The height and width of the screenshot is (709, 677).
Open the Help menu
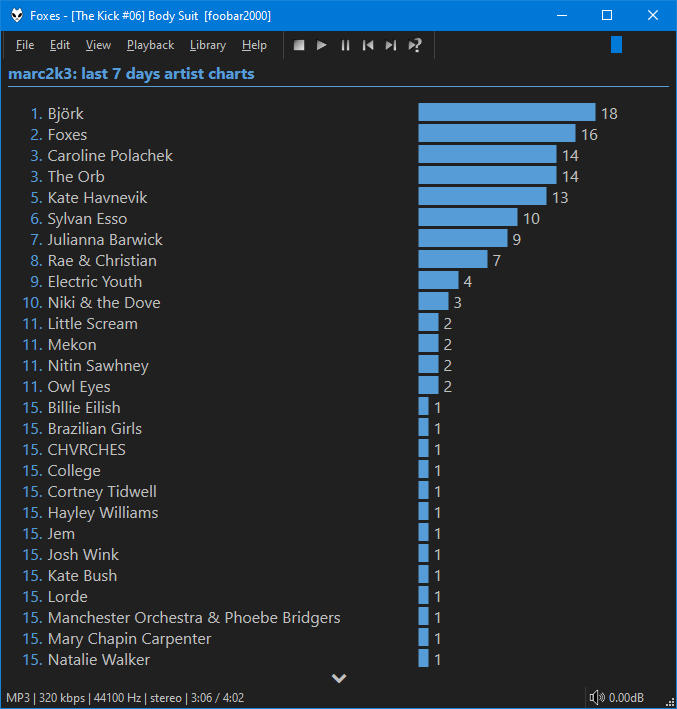(x=254, y=45)
